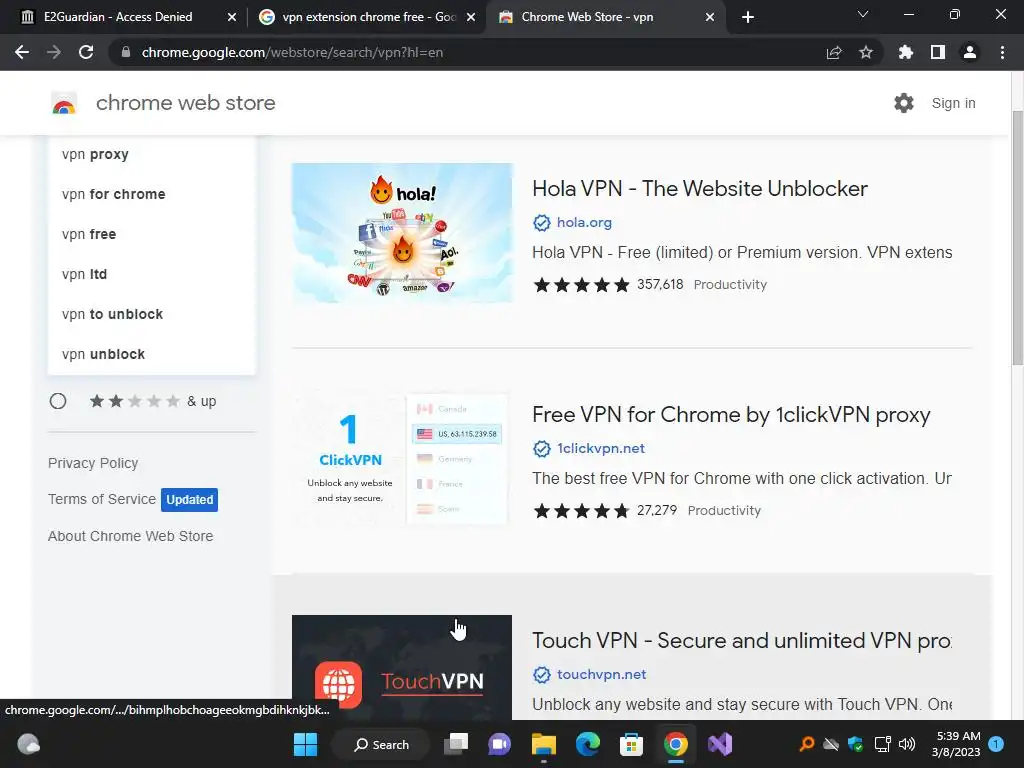Viewport: 1024px width, 768px height.
Task: Open the Chrome profile icon
Action: pos(970,52)
